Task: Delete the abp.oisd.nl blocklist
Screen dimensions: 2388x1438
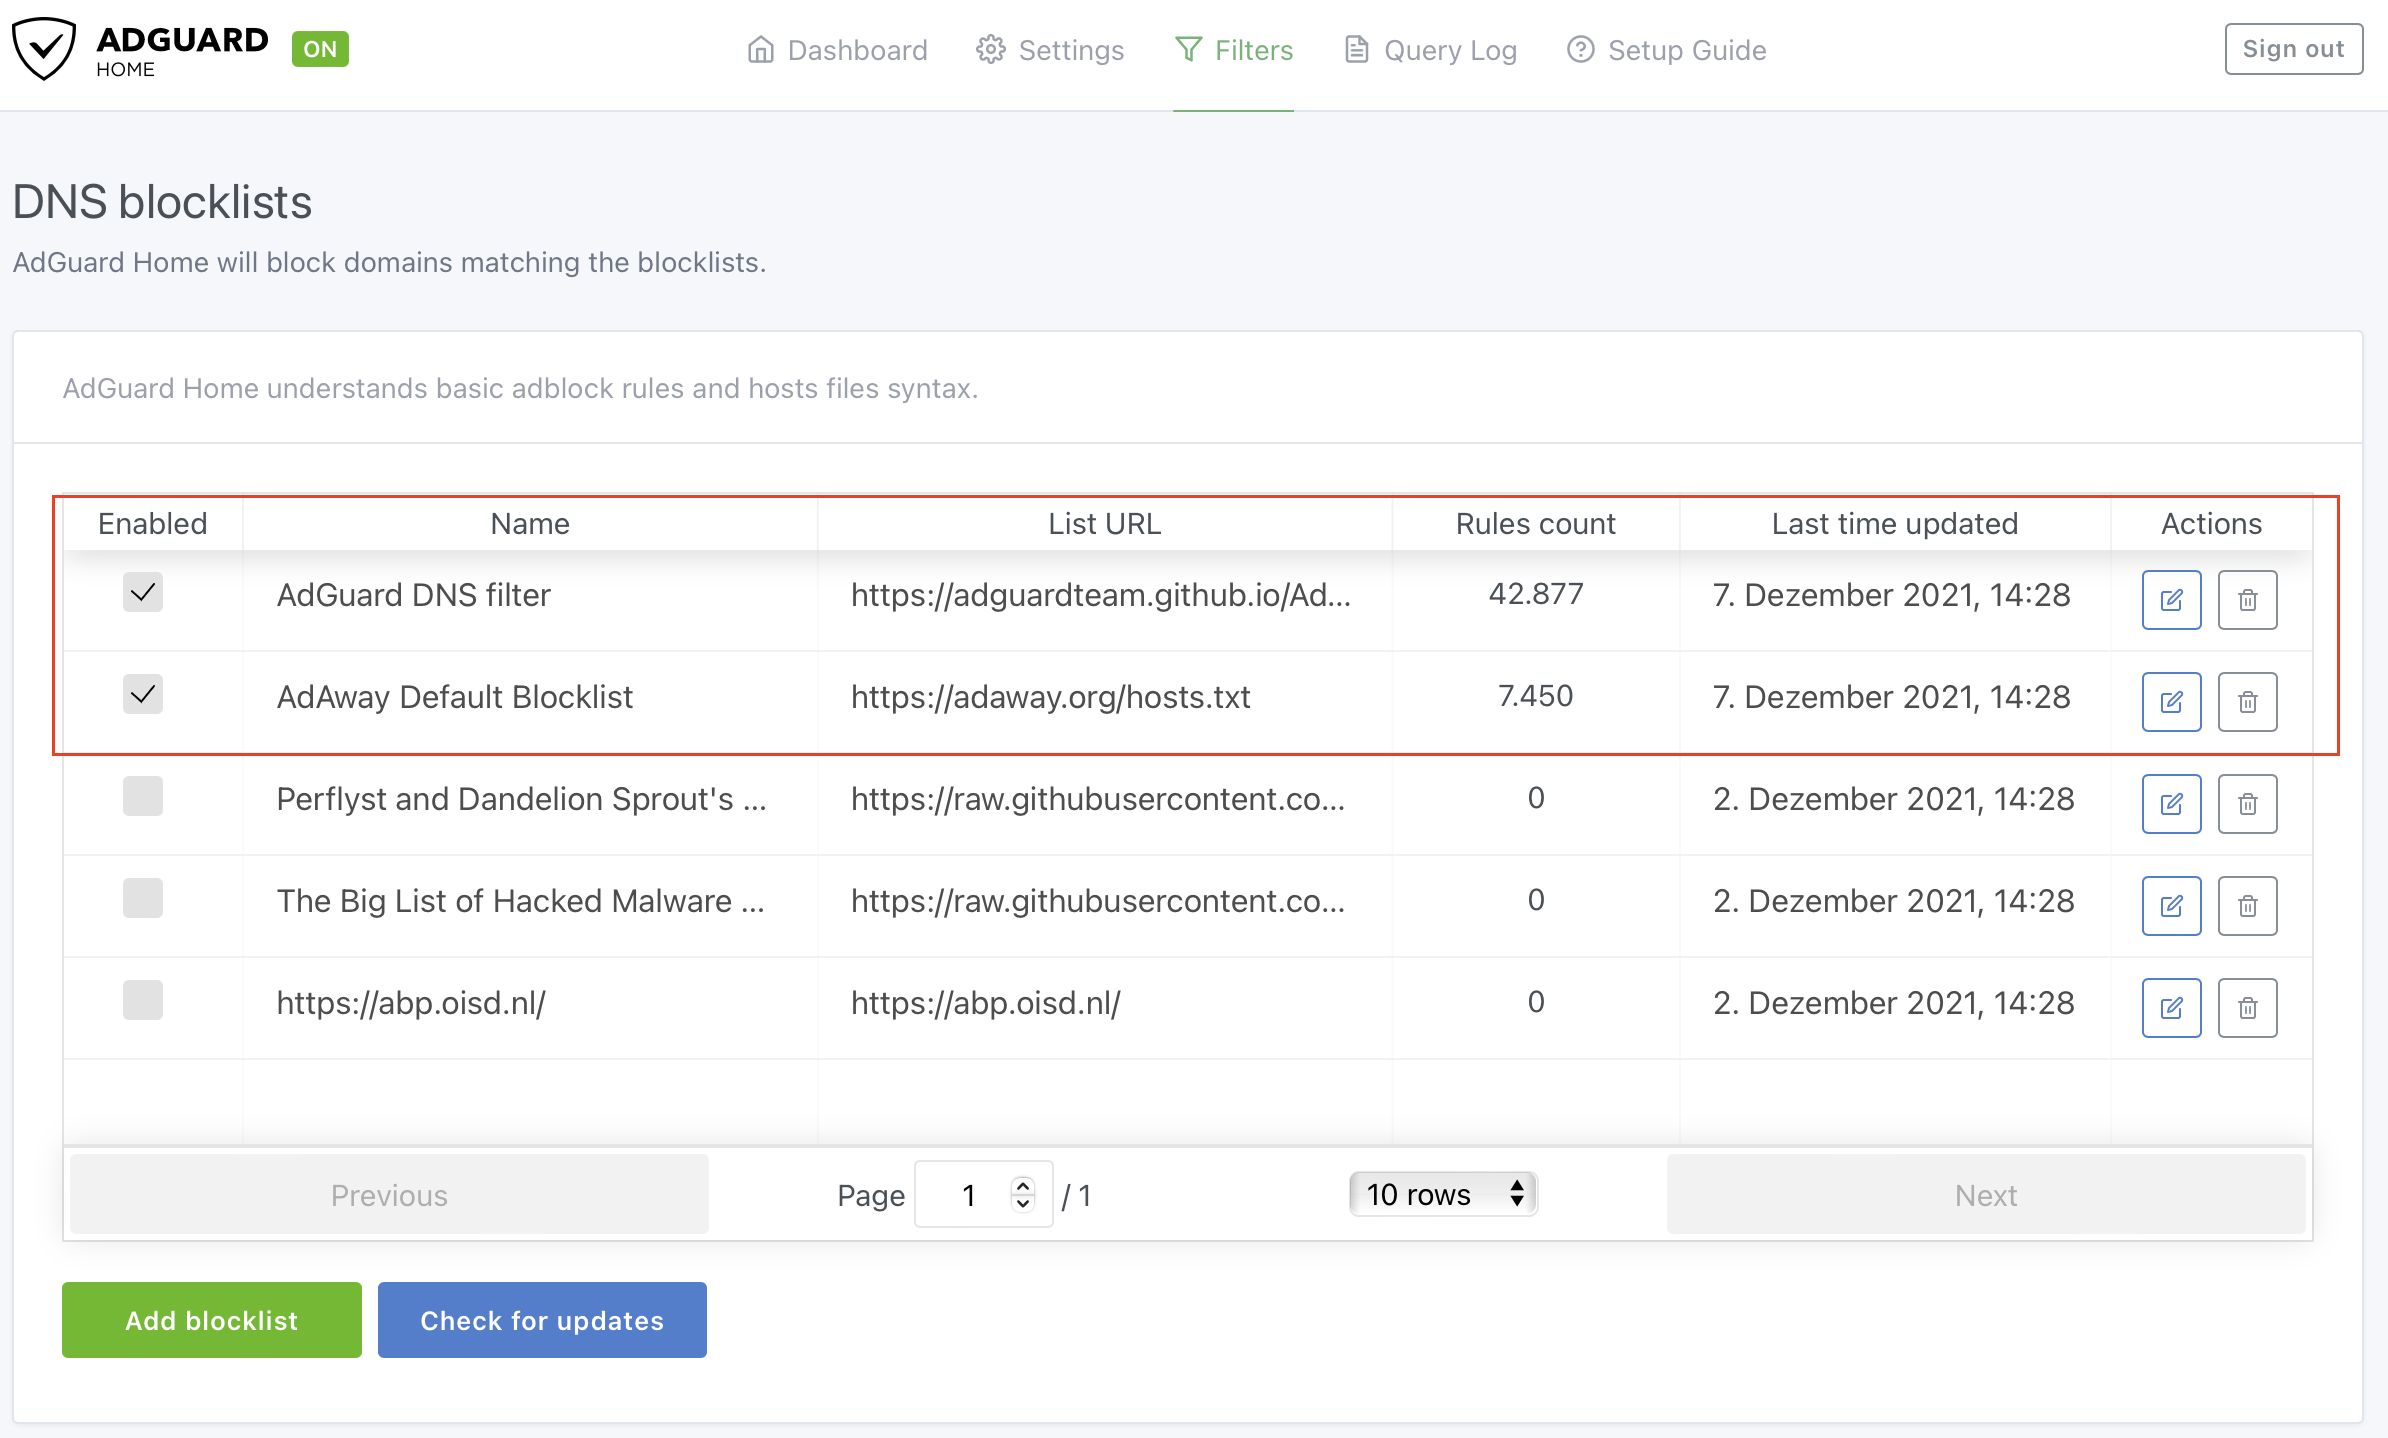Action: coord(2247,1008)
